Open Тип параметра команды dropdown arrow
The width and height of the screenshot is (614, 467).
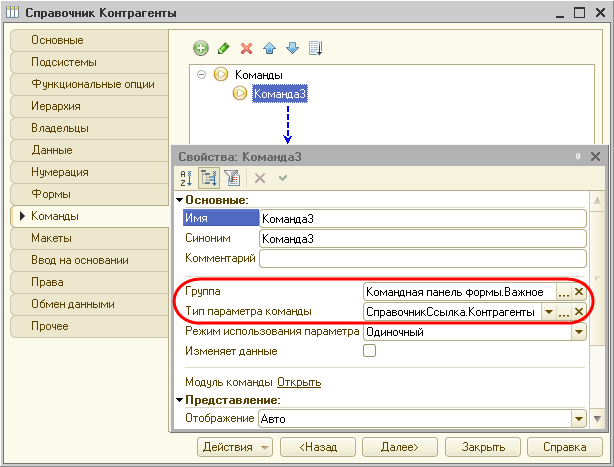click(x=548, y=312)
